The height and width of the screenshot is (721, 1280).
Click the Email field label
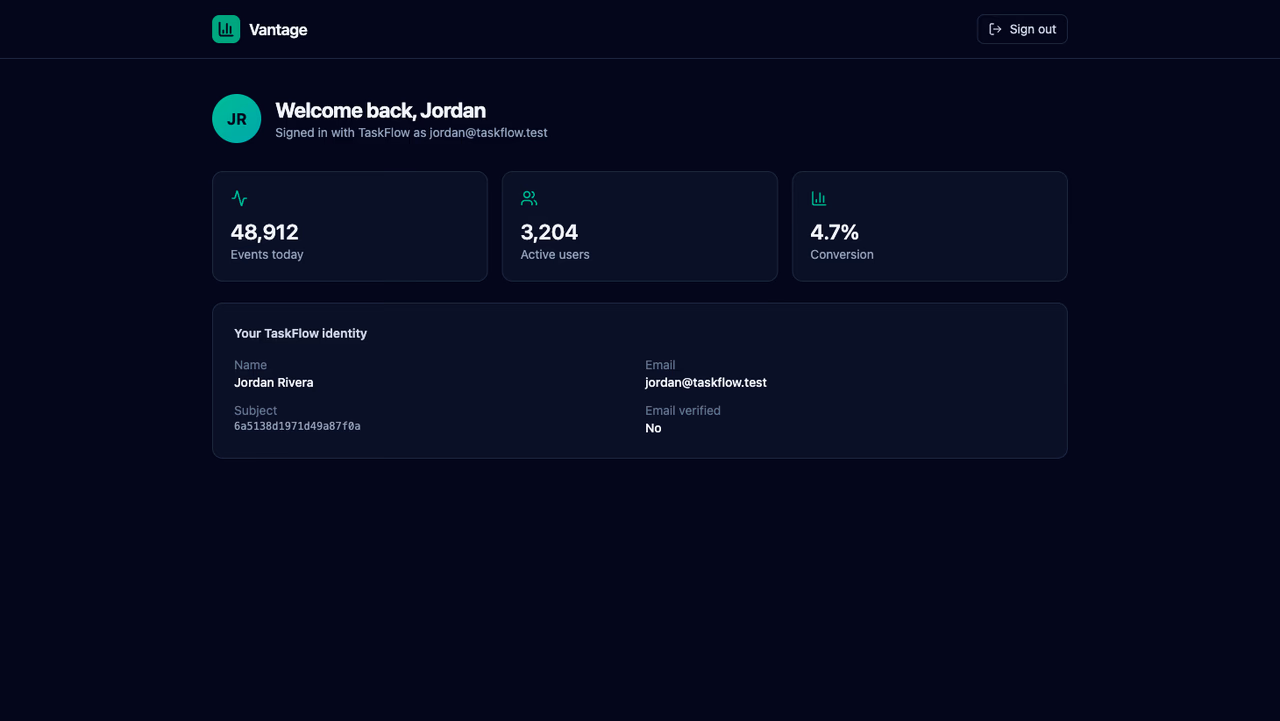coord(660,365)
